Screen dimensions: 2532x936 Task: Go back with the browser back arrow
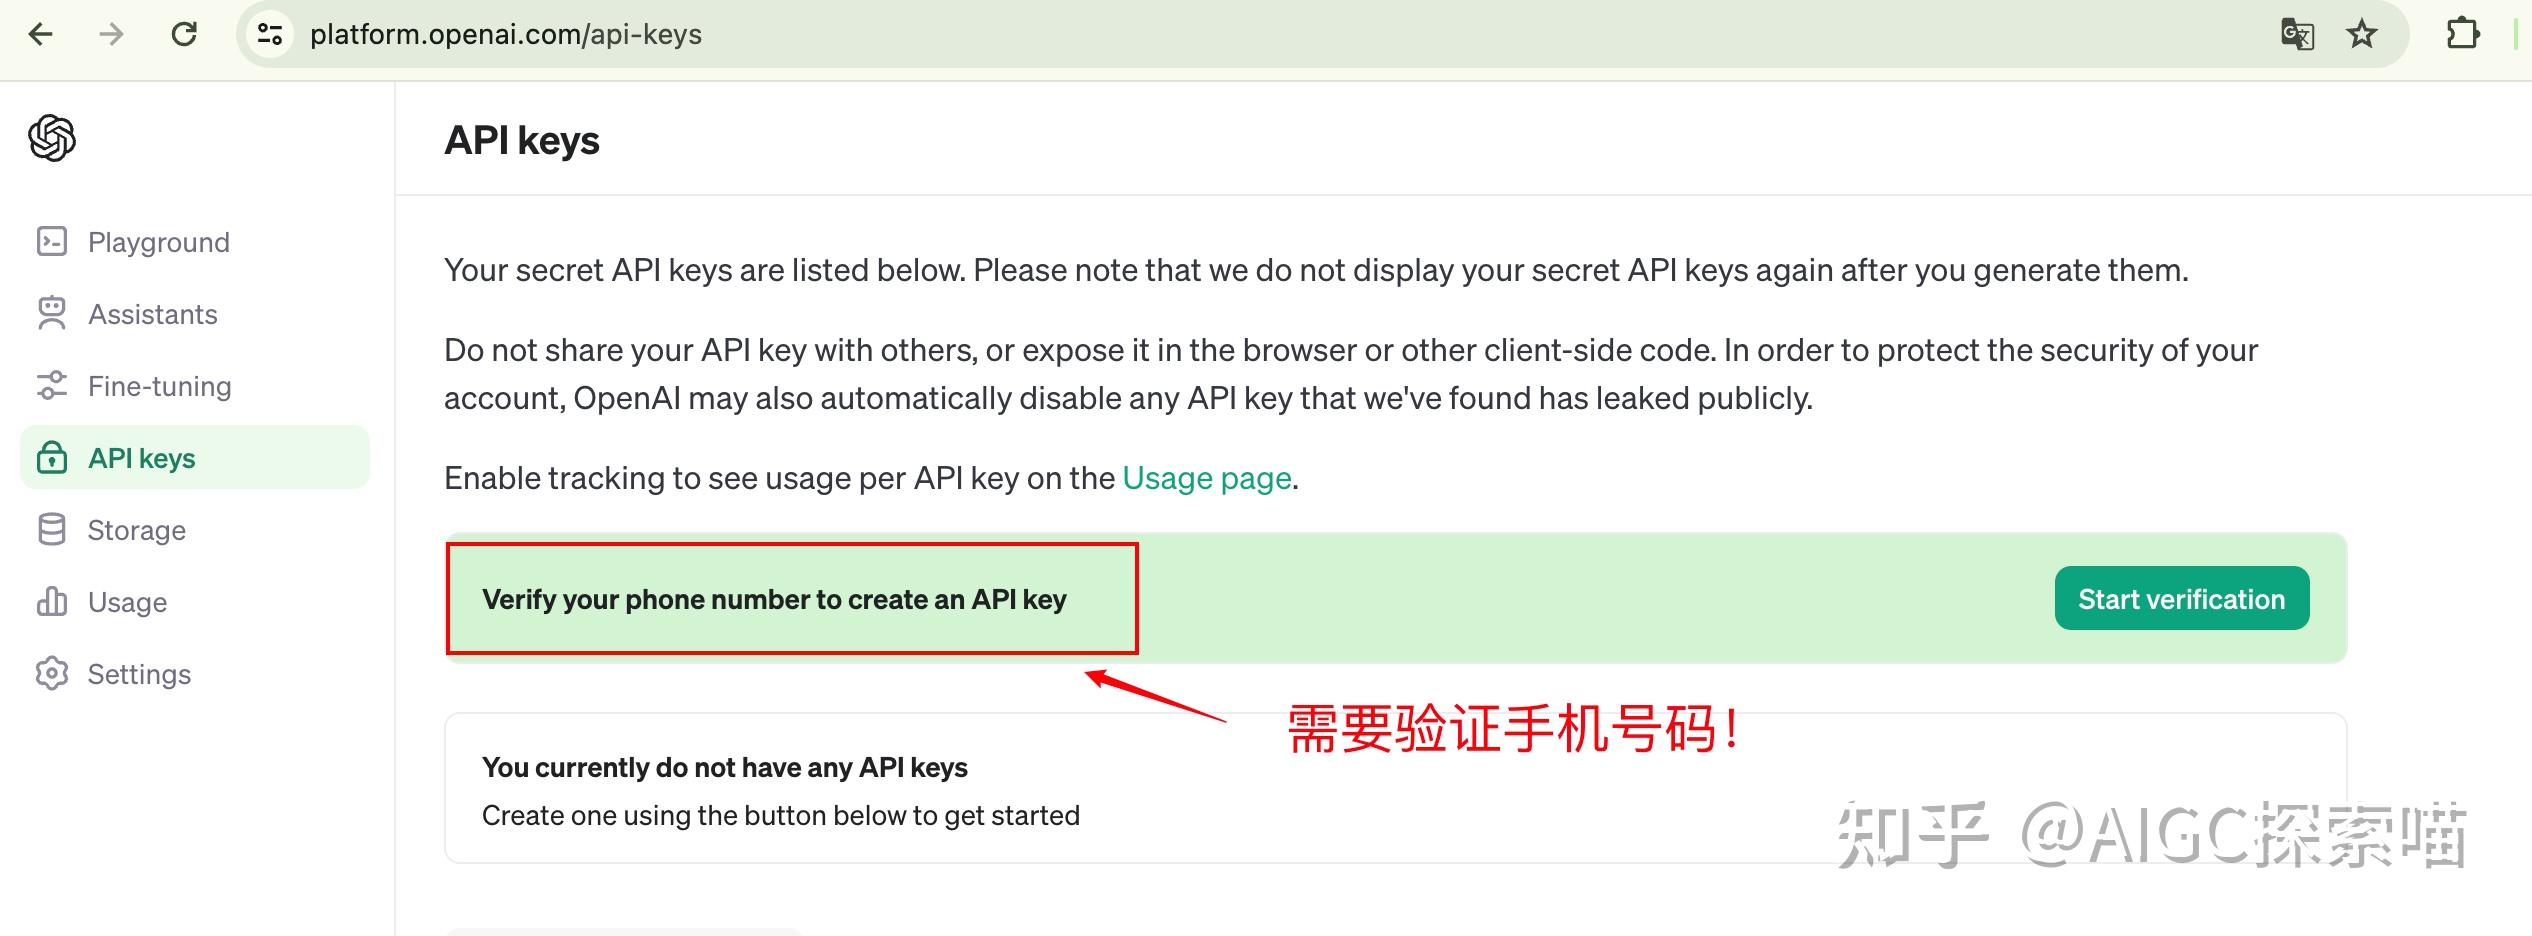click(41, 34)
